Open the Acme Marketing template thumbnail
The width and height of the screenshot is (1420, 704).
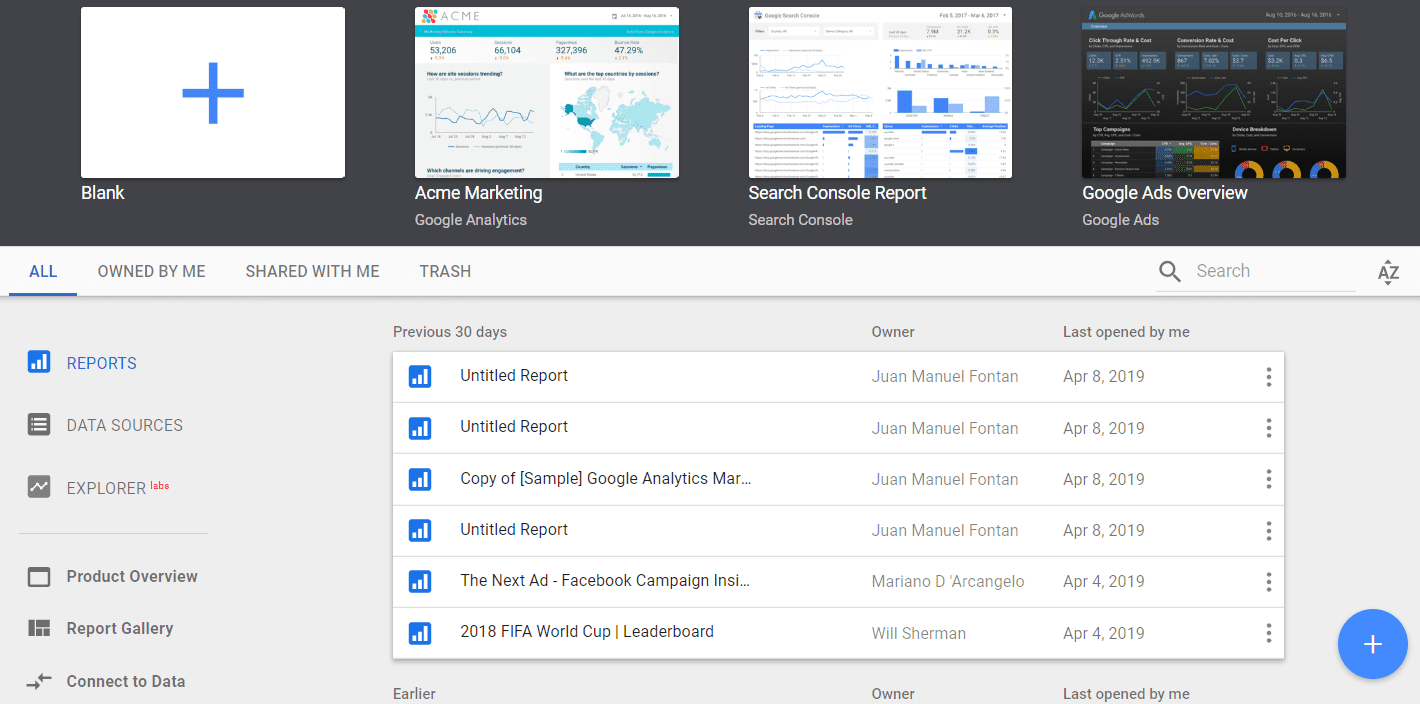547,93
